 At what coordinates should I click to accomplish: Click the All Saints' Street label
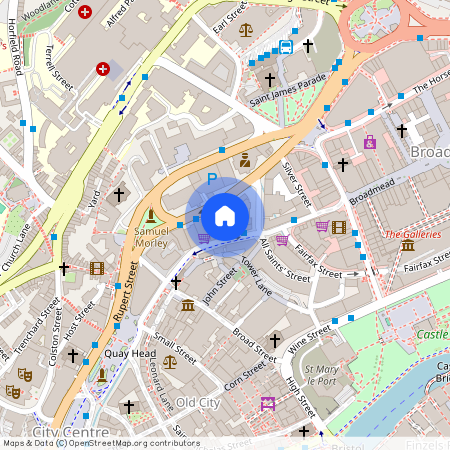[x=285, y=260]
